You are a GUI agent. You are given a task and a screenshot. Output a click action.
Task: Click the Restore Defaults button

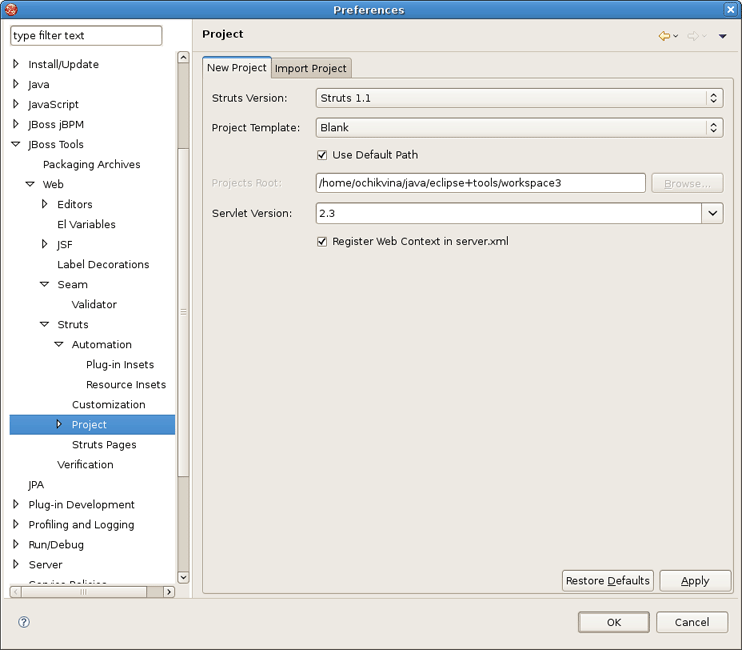[608, 580]
